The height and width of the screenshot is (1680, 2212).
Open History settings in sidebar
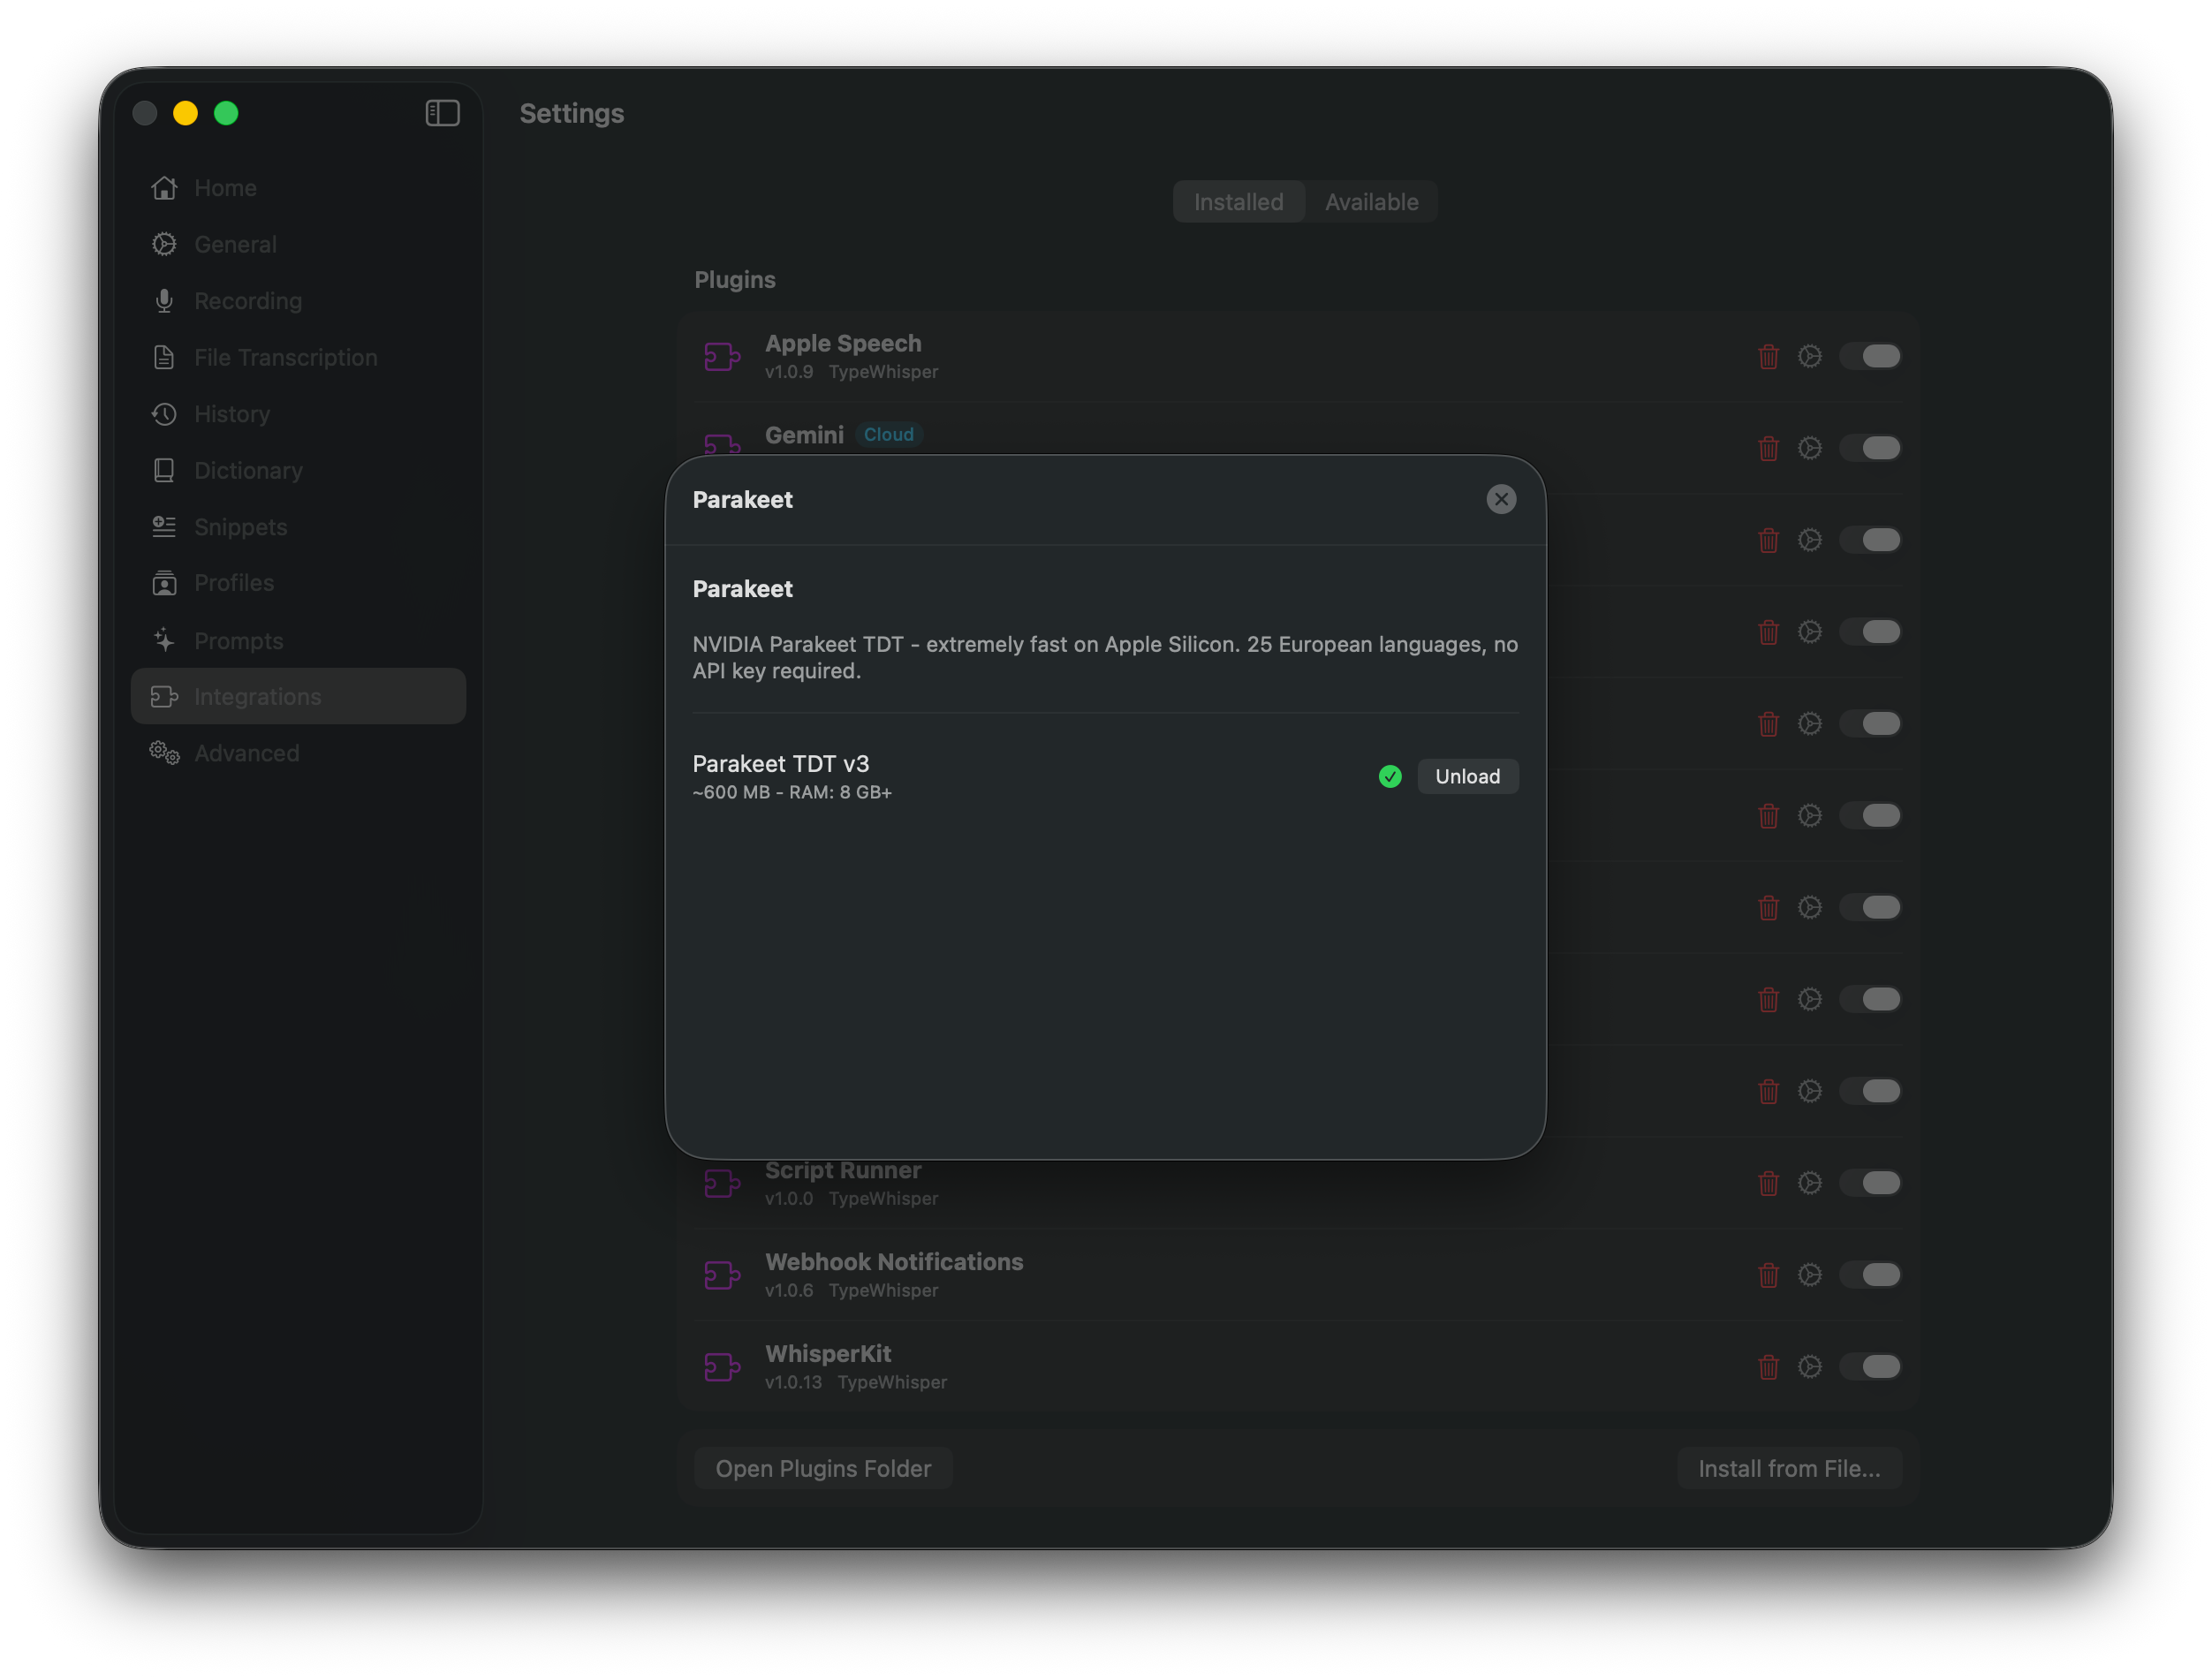coord(232,414)
